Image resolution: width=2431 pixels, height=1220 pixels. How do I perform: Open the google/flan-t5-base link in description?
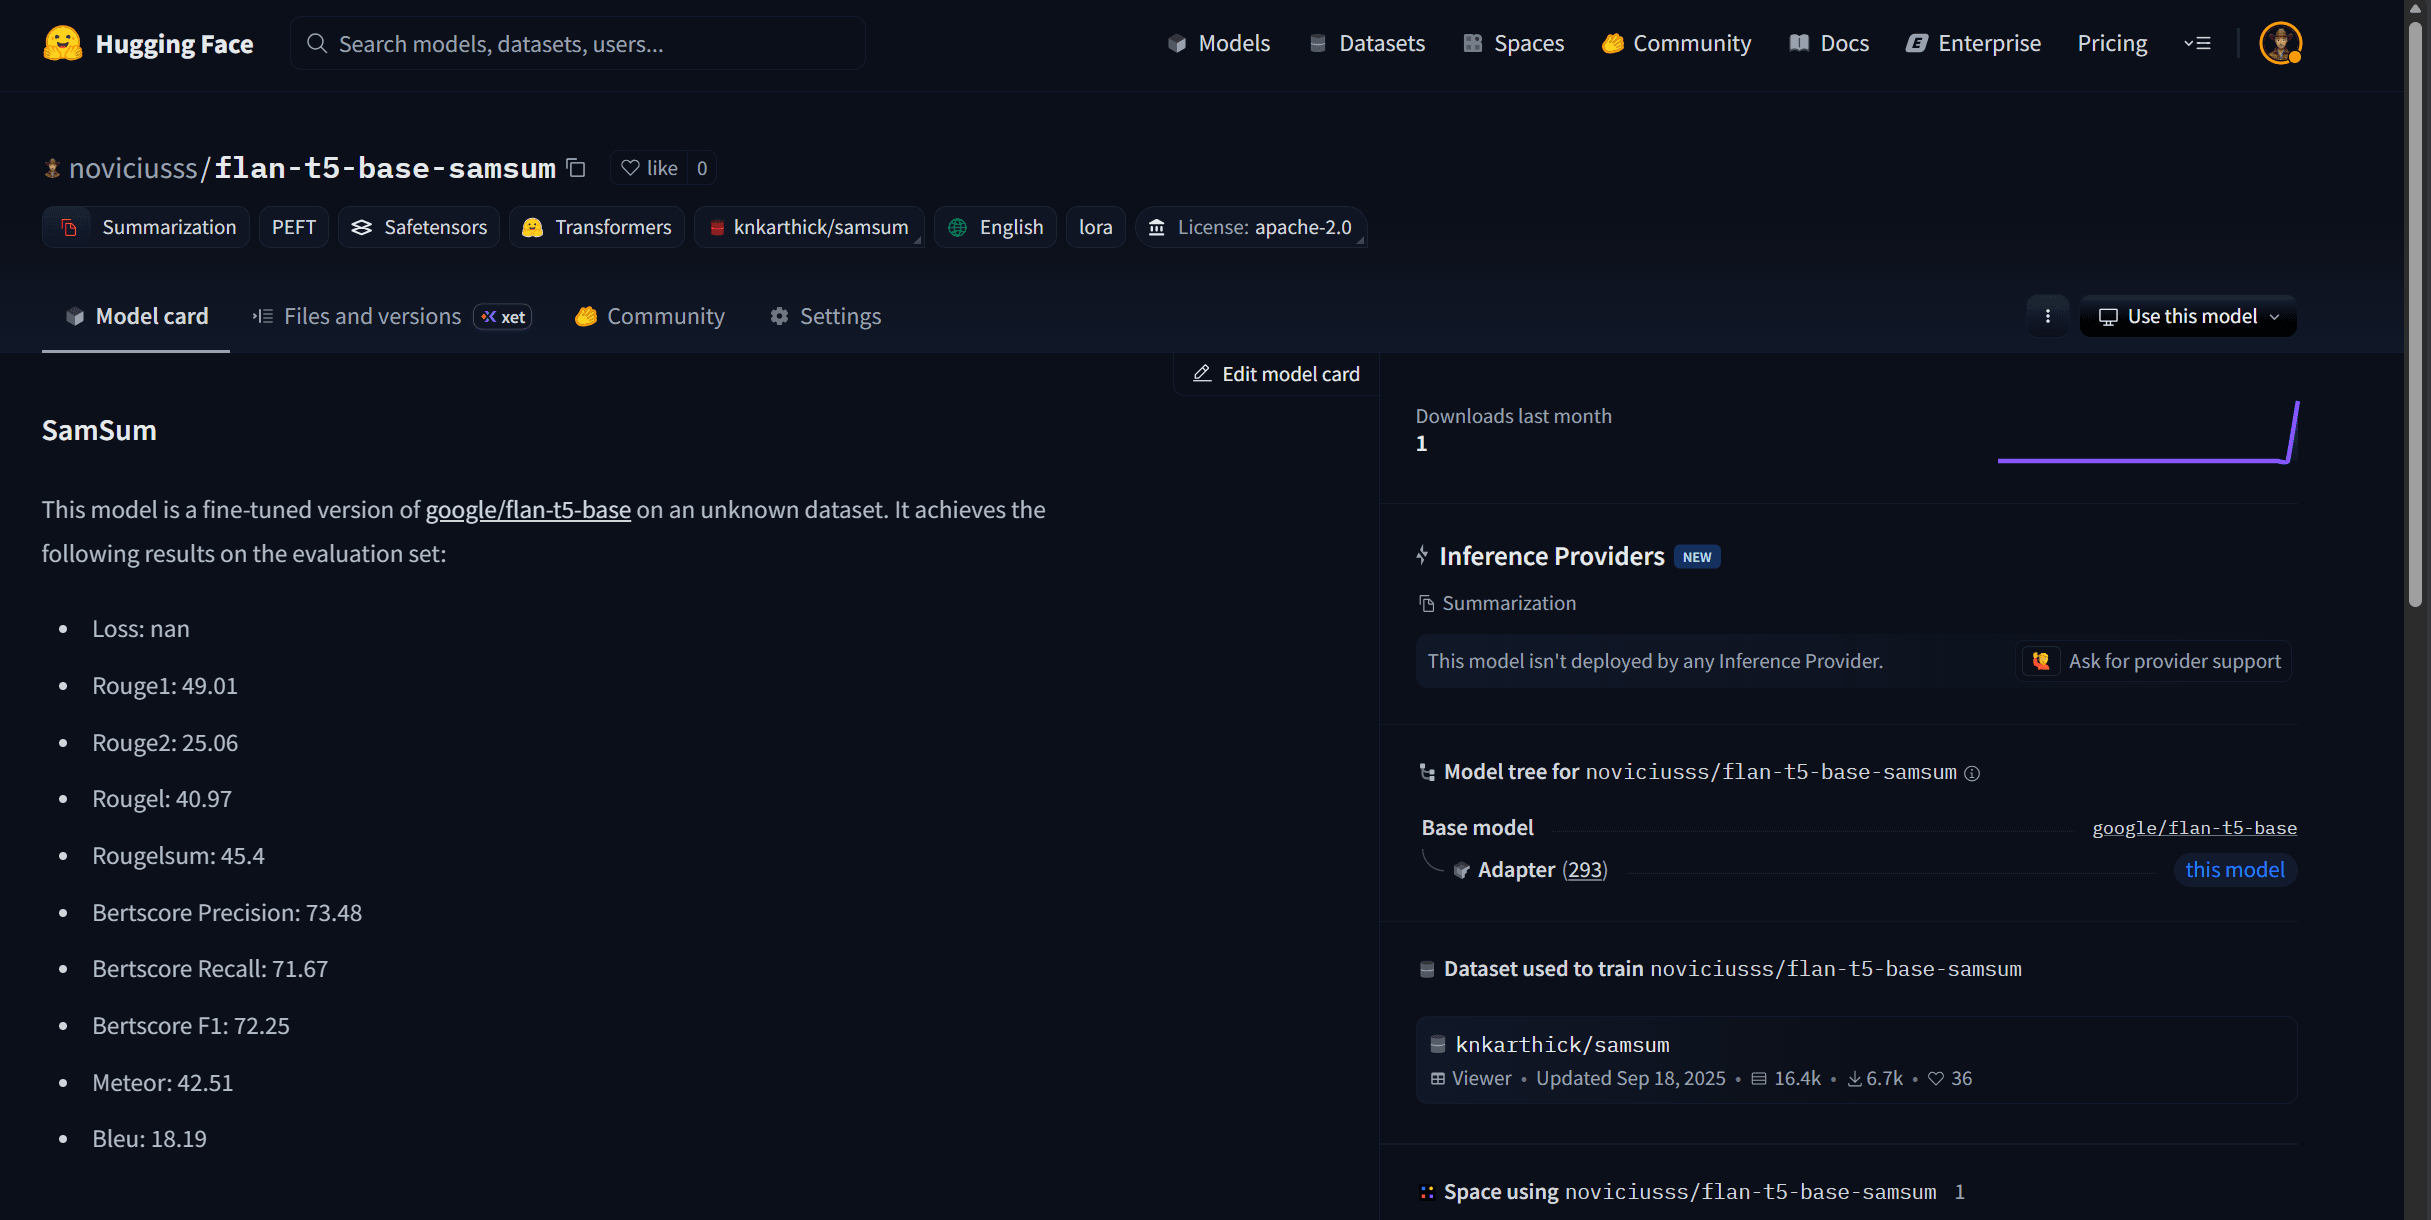[528, 510]
